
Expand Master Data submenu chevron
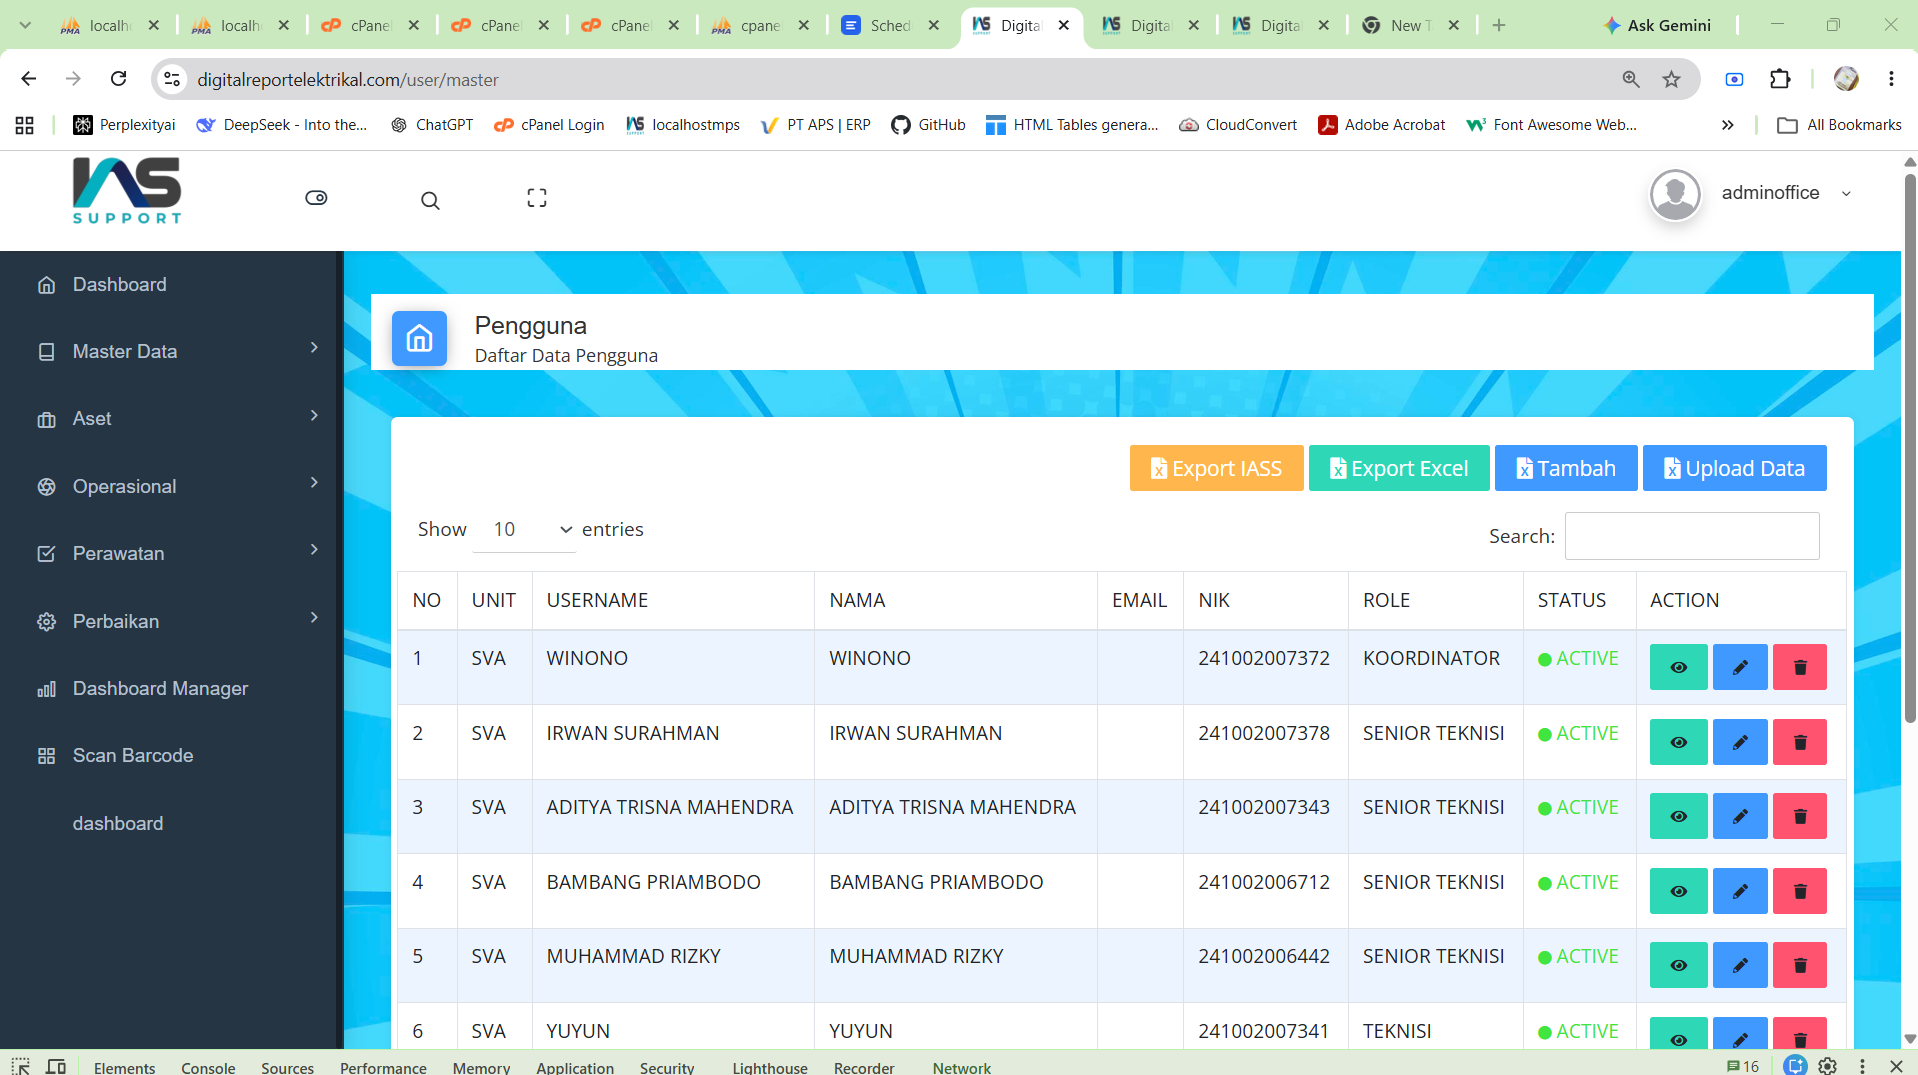coord(314,347)
